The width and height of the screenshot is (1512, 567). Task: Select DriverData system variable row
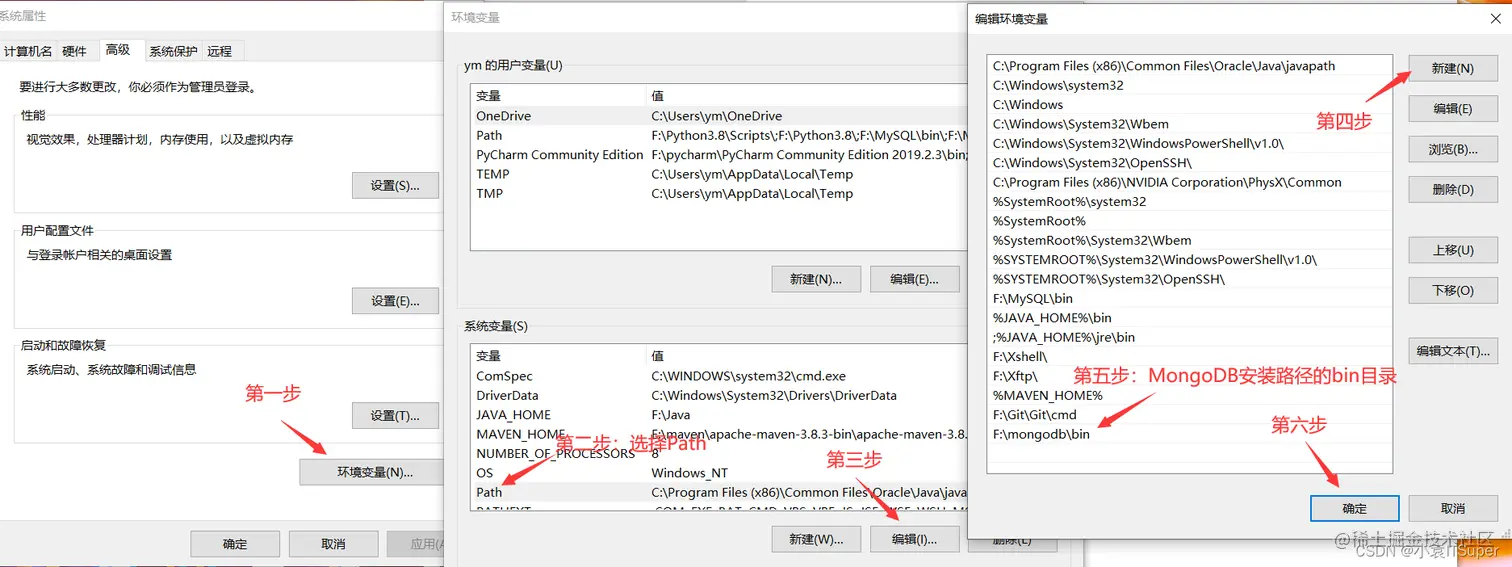[x=719, y=395]
